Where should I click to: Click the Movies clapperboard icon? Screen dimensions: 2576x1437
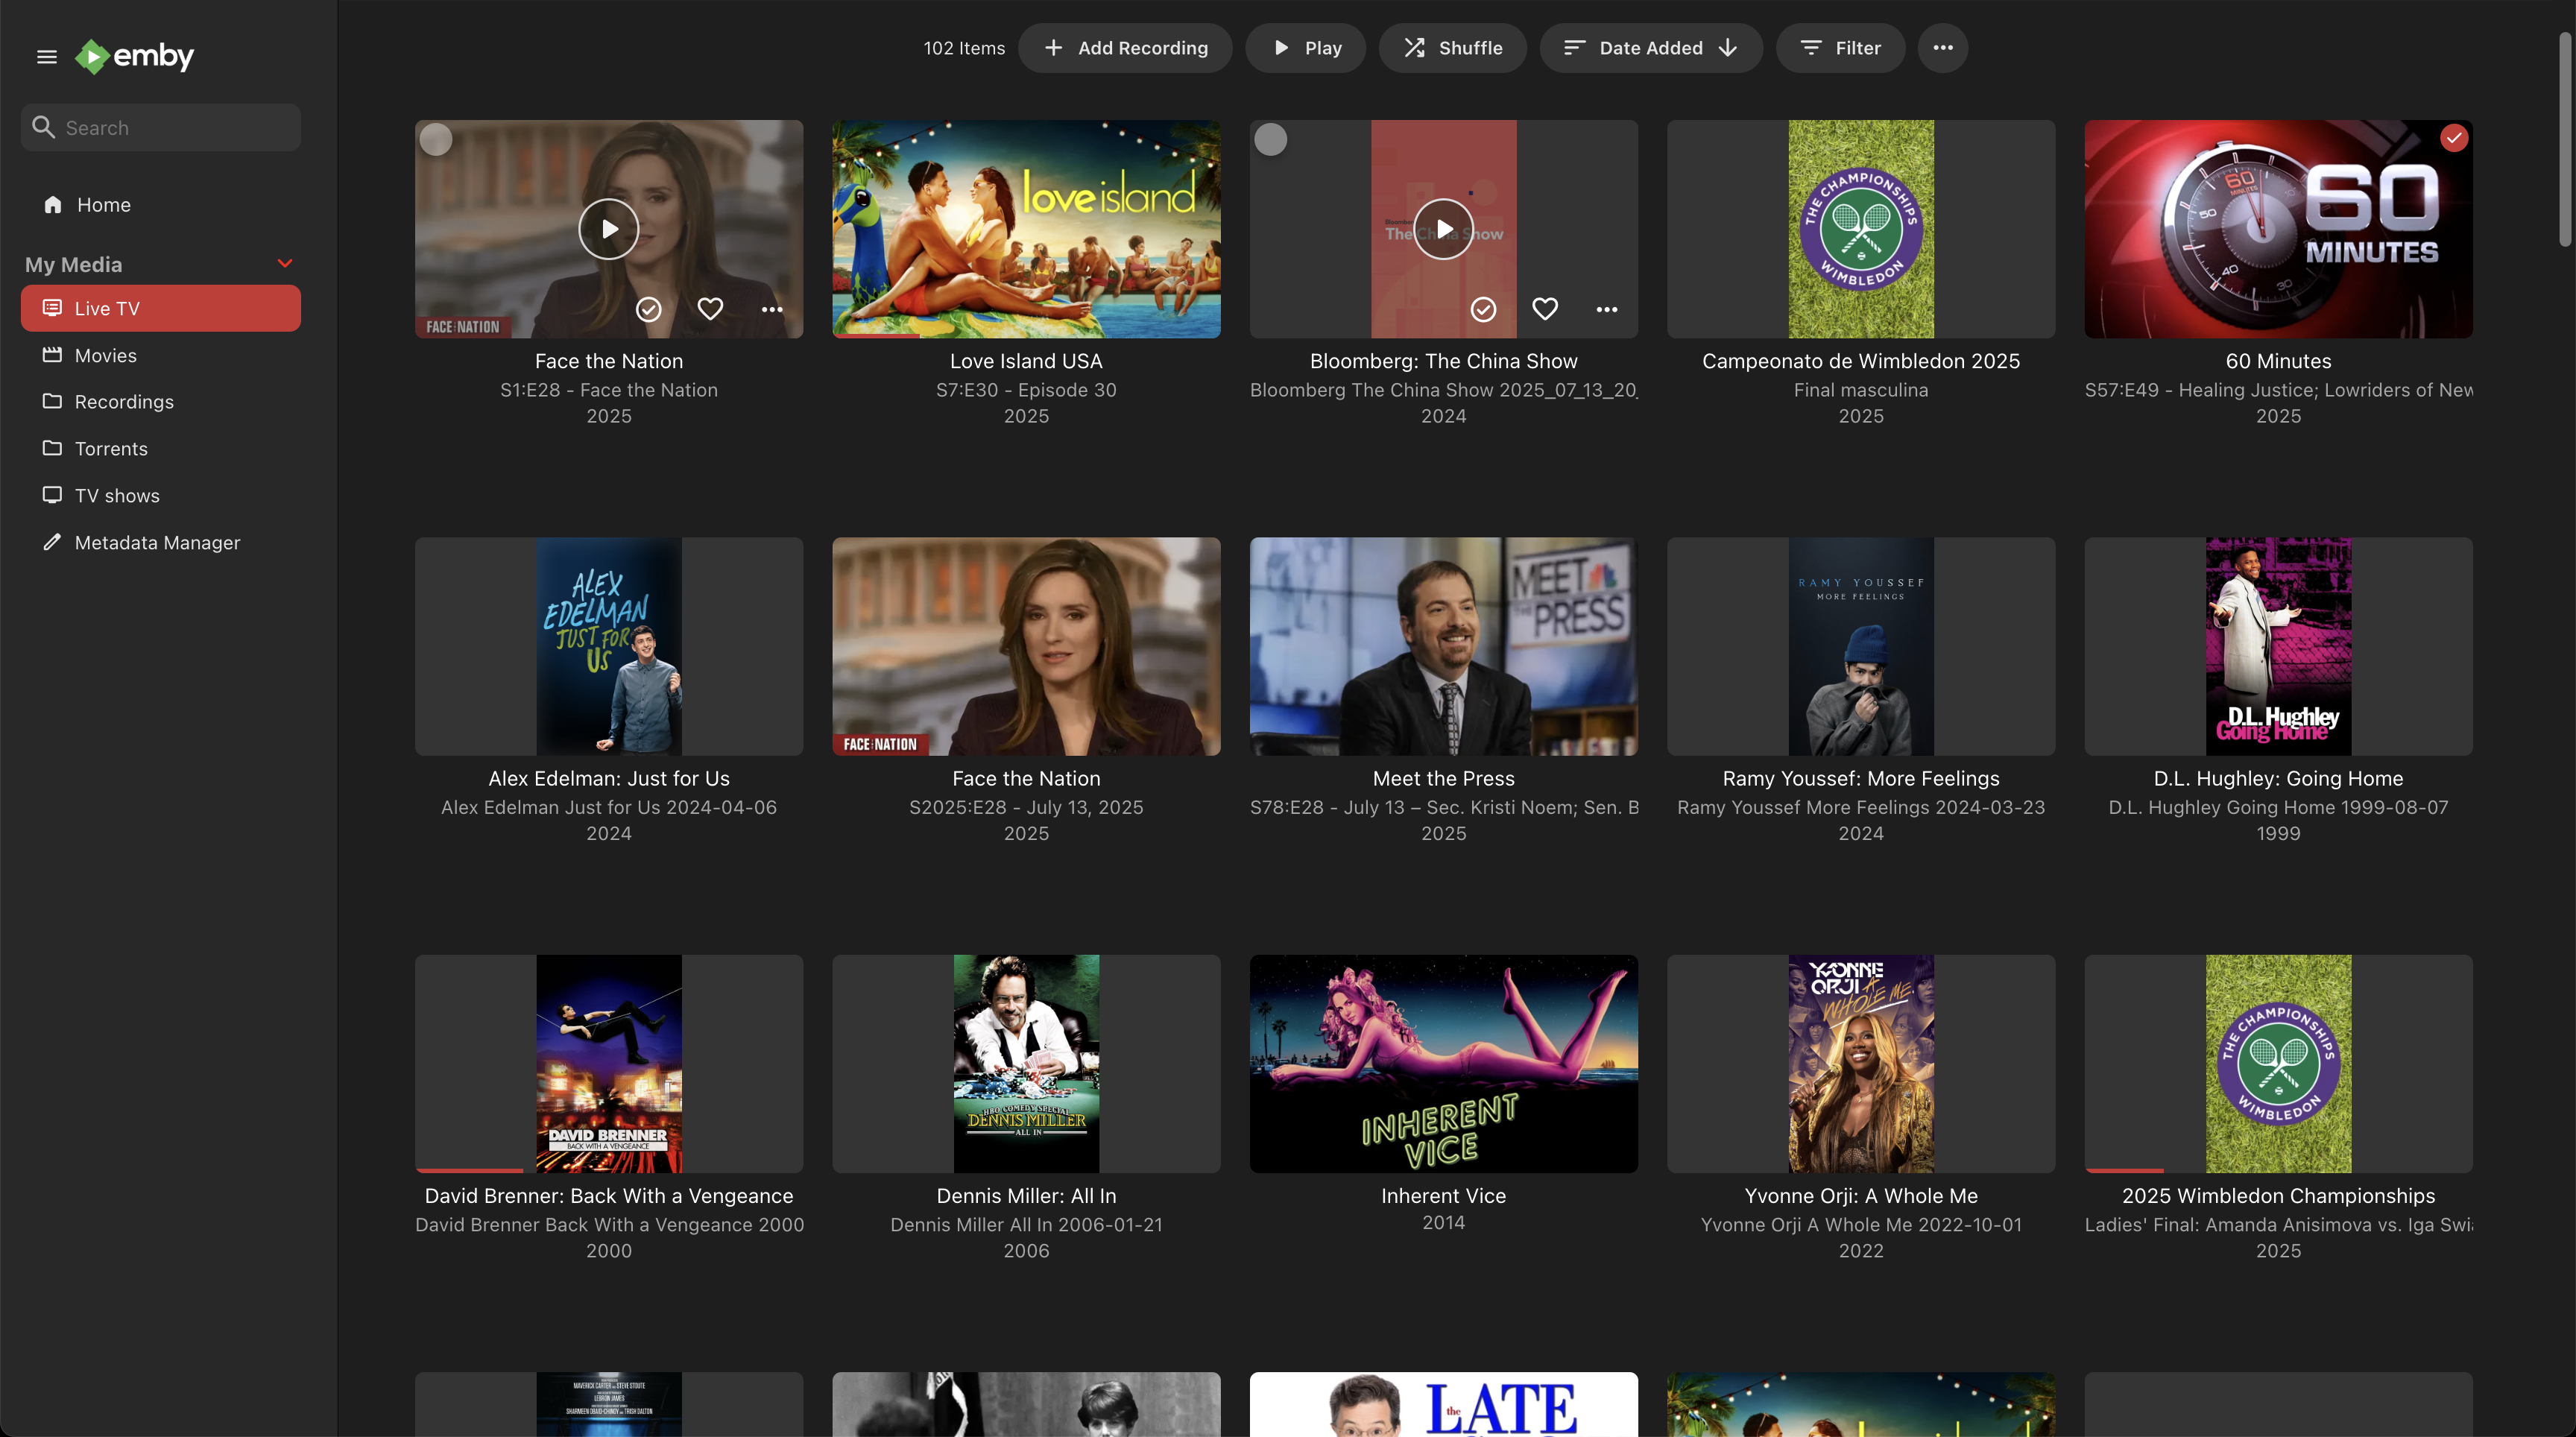[52, 355]
